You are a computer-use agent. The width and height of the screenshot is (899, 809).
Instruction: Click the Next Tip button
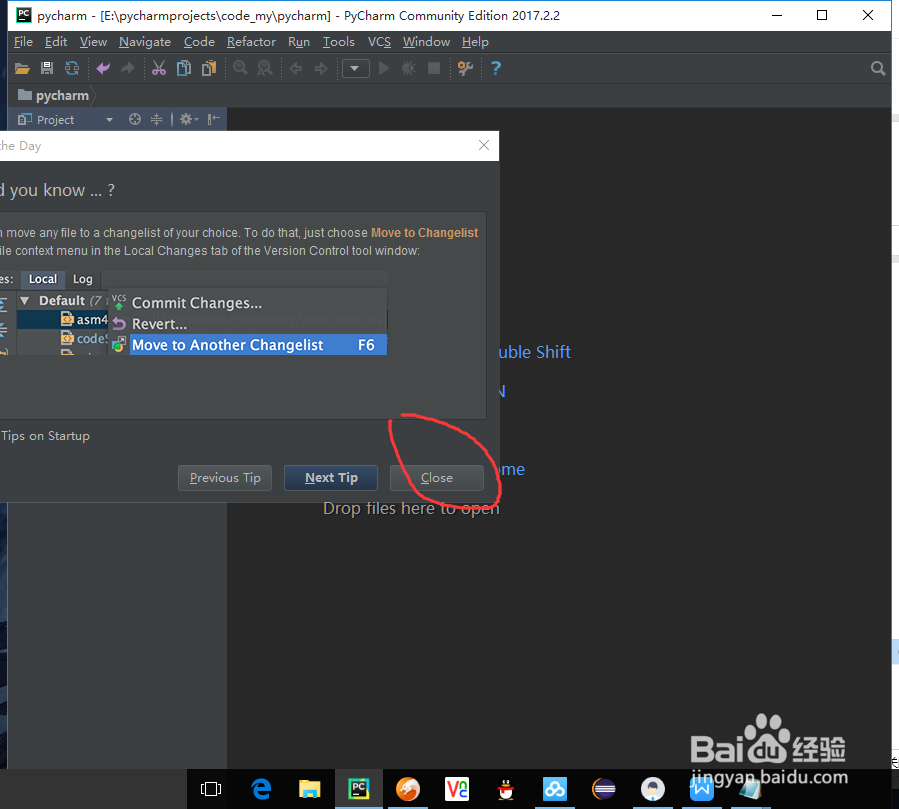pos(331,478)
